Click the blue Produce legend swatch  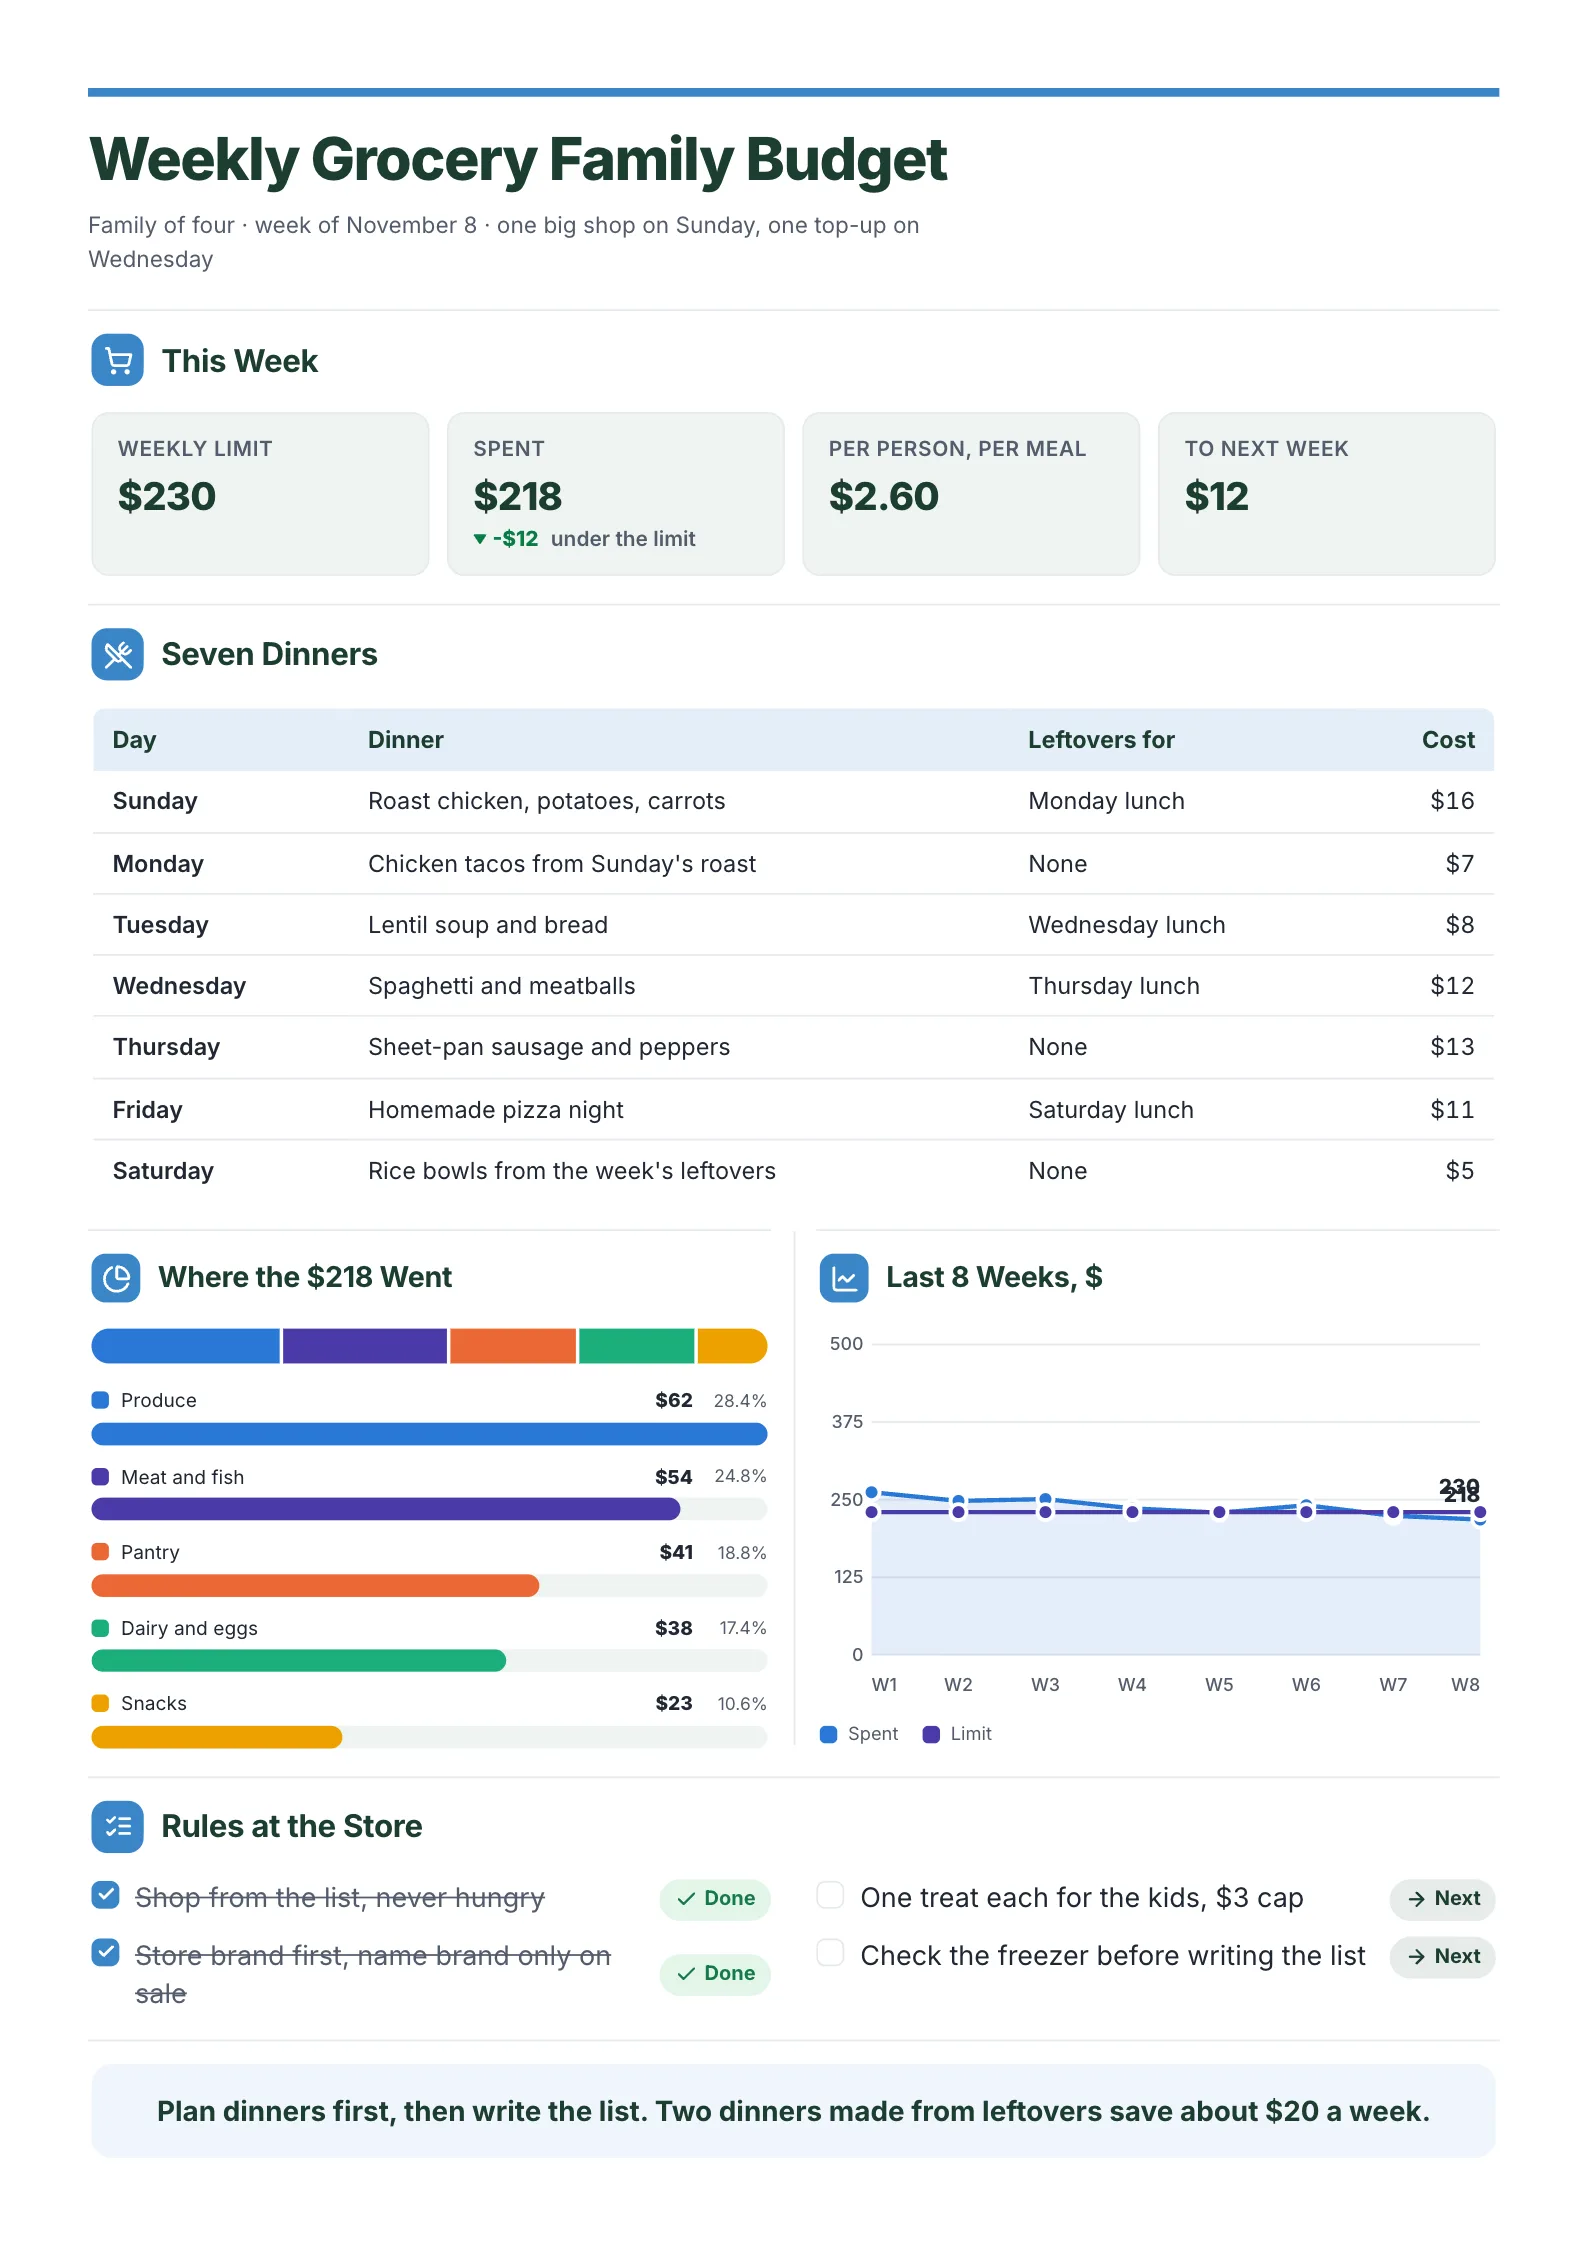[x=100, y=1400]
